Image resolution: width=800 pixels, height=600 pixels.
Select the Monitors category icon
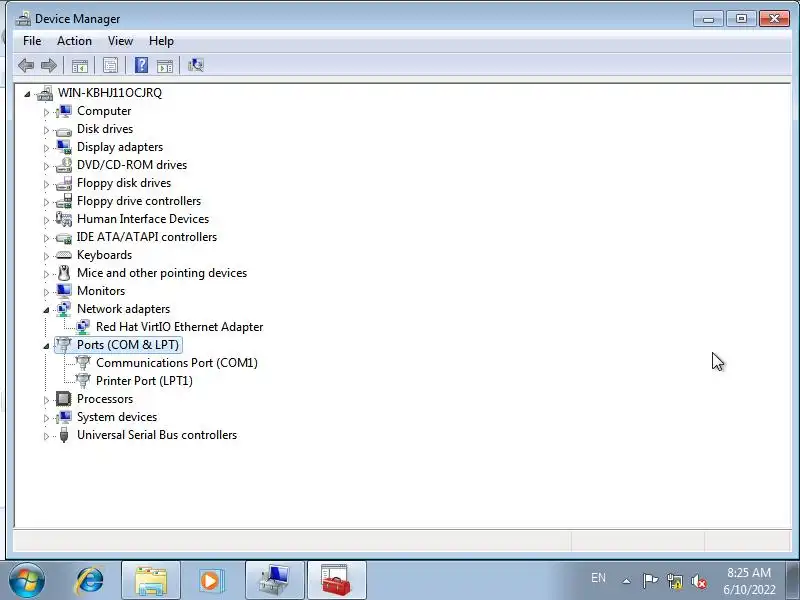[x=64, y=291]
